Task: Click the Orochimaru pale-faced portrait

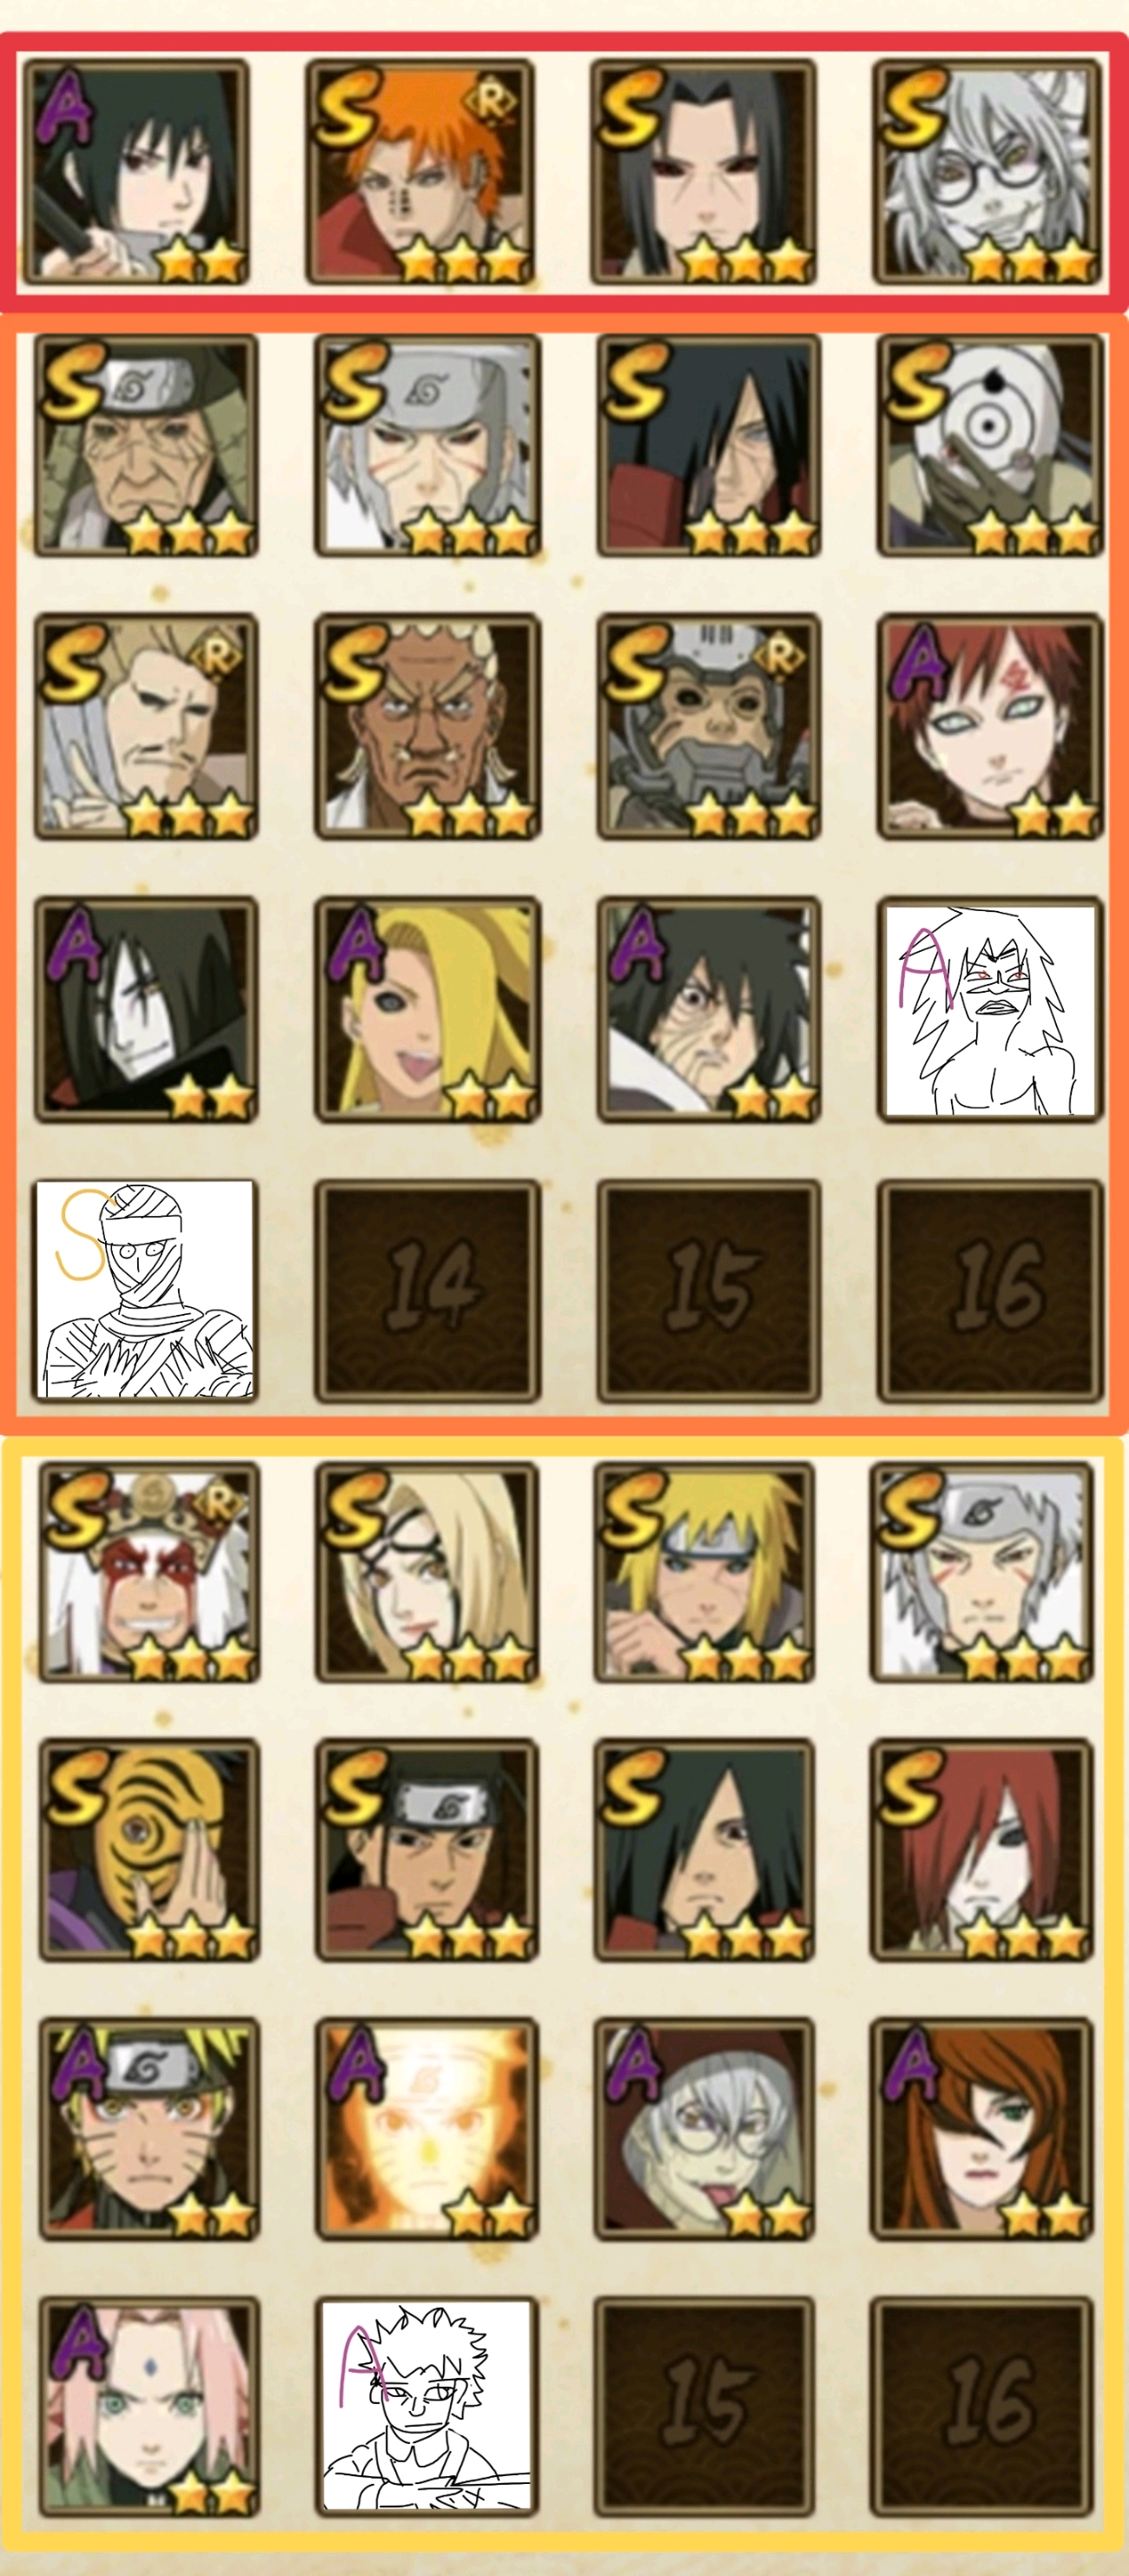Action: tap(146, 1009)
